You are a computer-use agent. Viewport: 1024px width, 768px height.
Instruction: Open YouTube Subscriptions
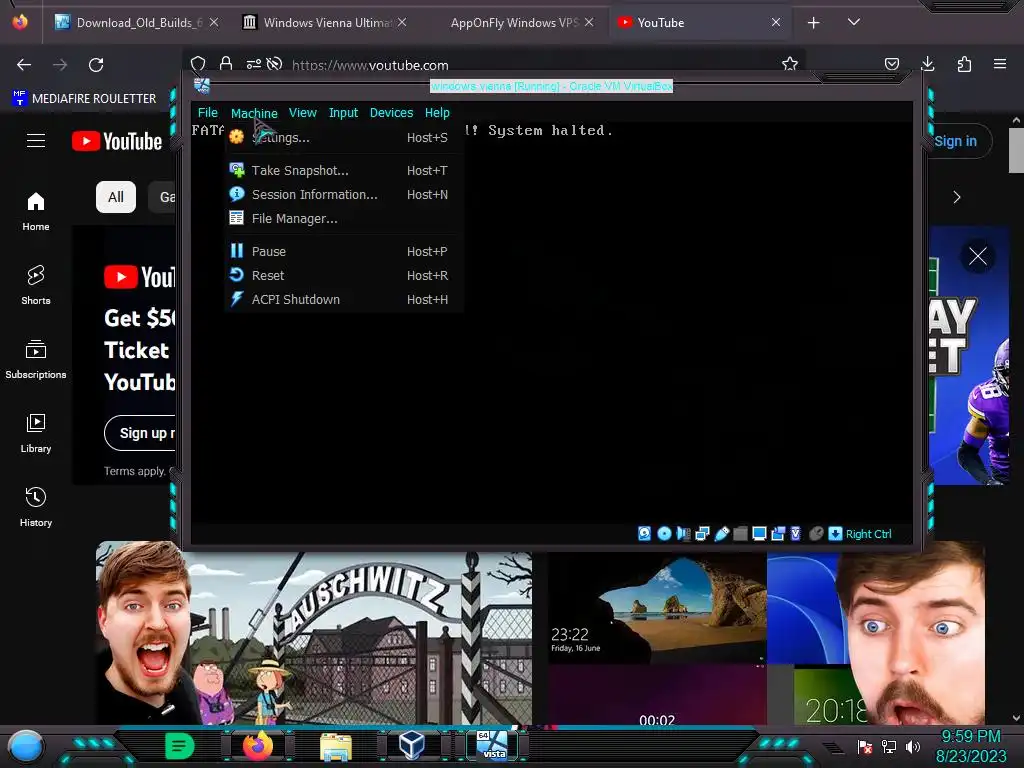pyautogui.click(x=36, y=359)
